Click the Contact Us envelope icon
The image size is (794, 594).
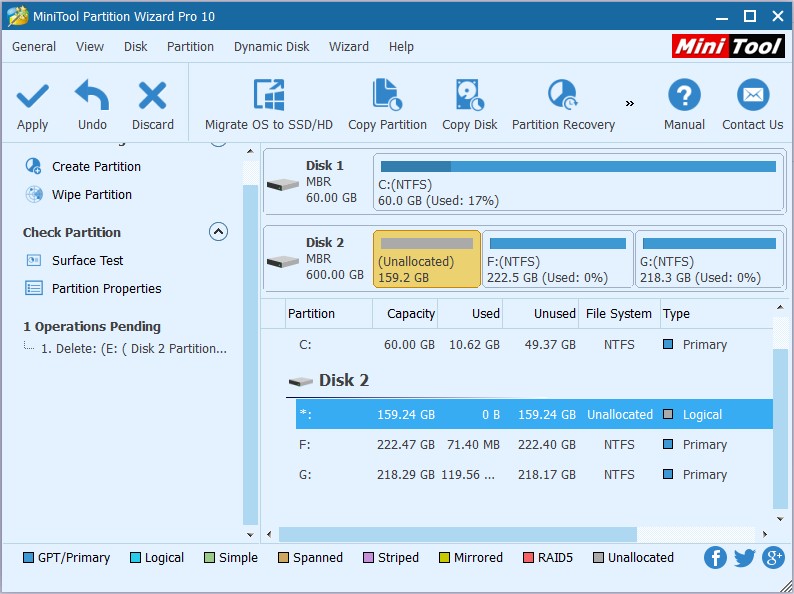752,95
